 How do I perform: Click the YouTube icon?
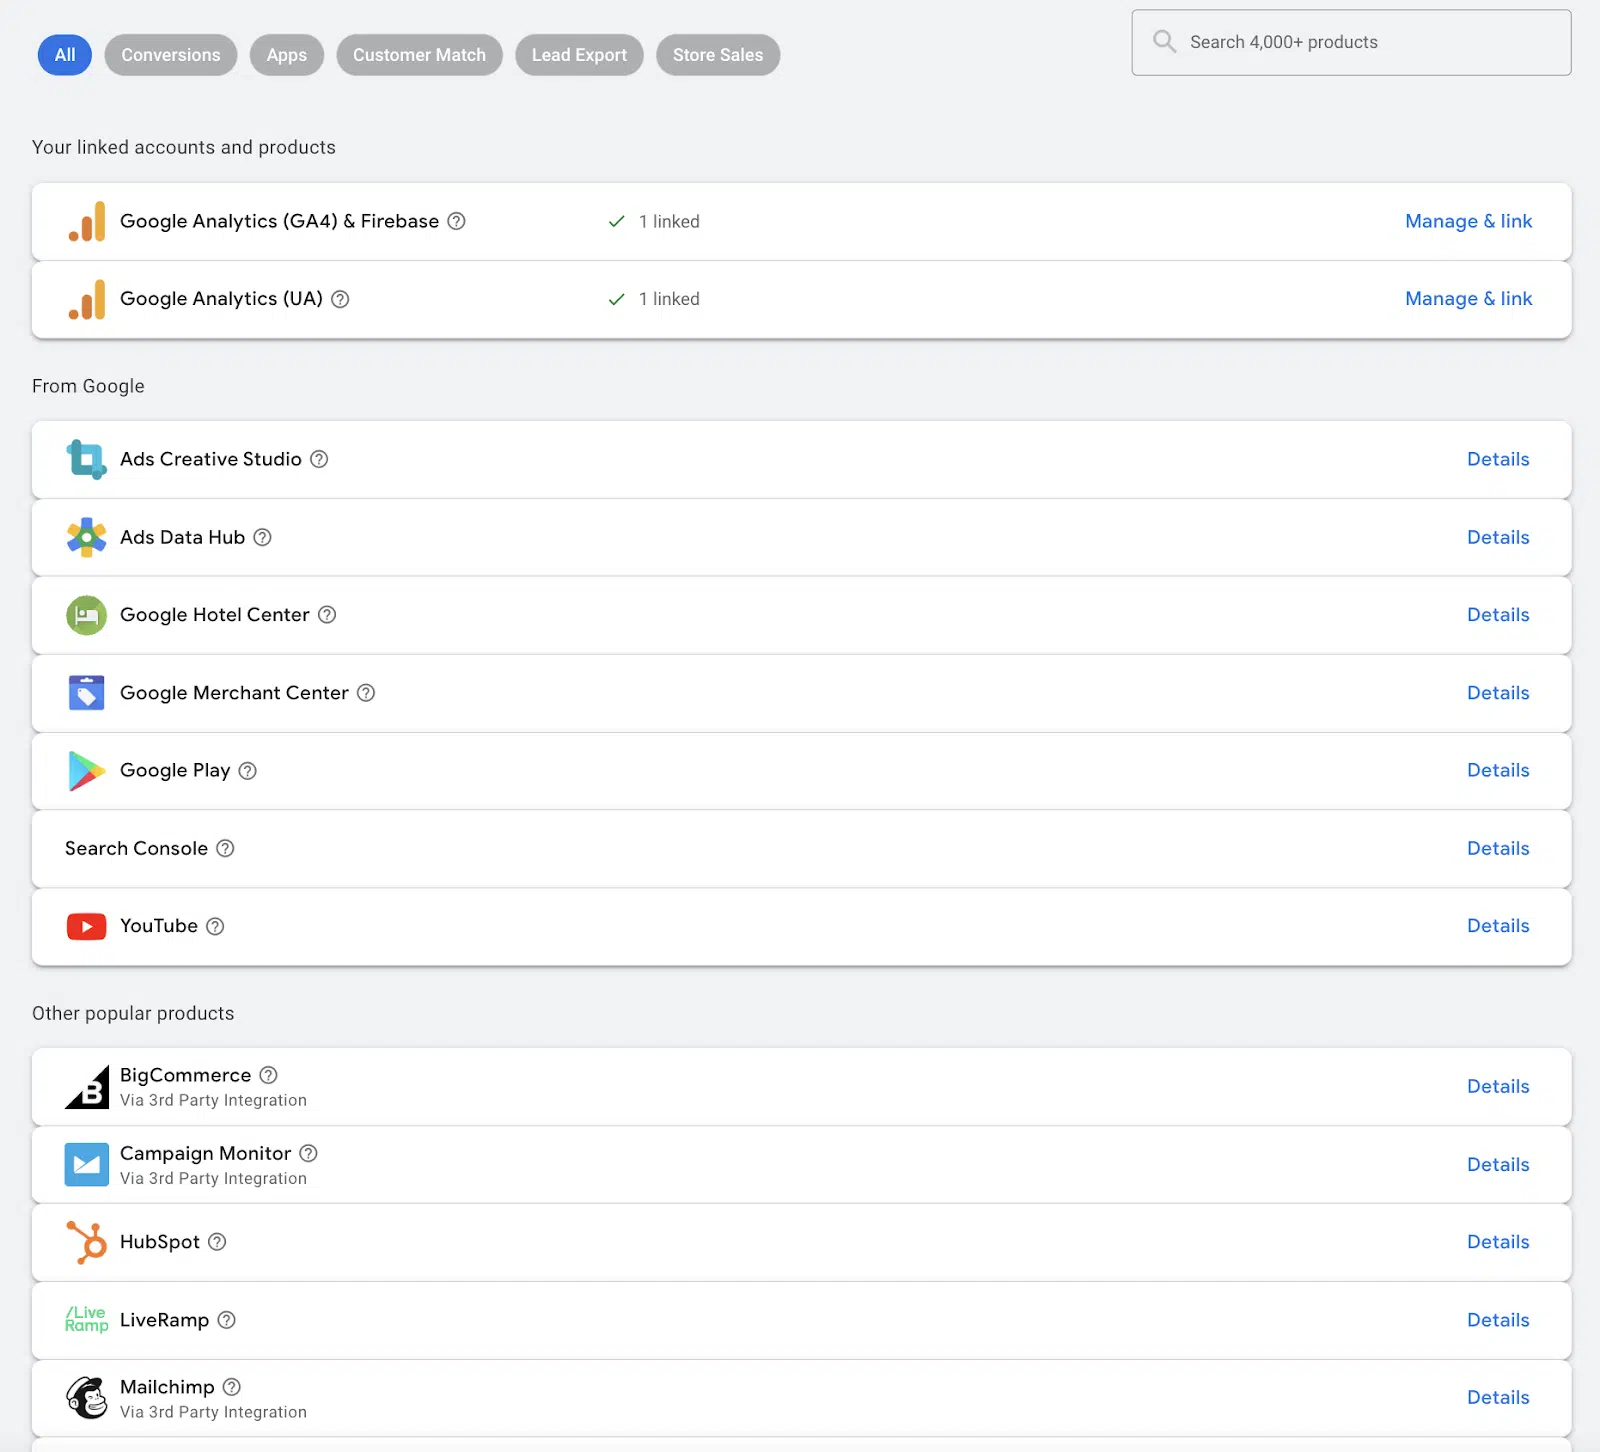click(x=87, y=927)
